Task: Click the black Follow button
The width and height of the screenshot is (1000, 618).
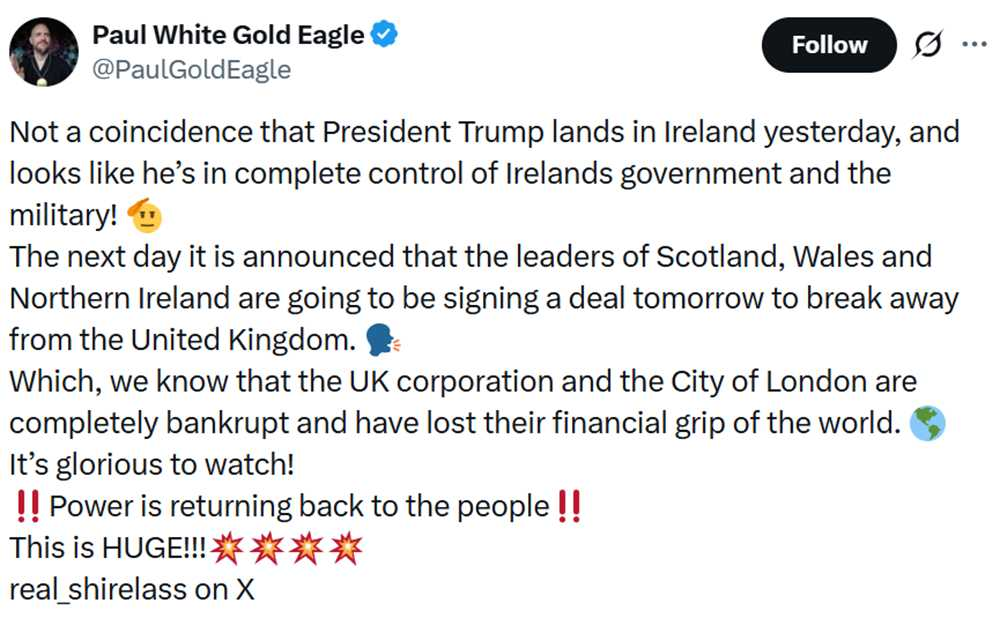Action: click(x=829, y=45)
